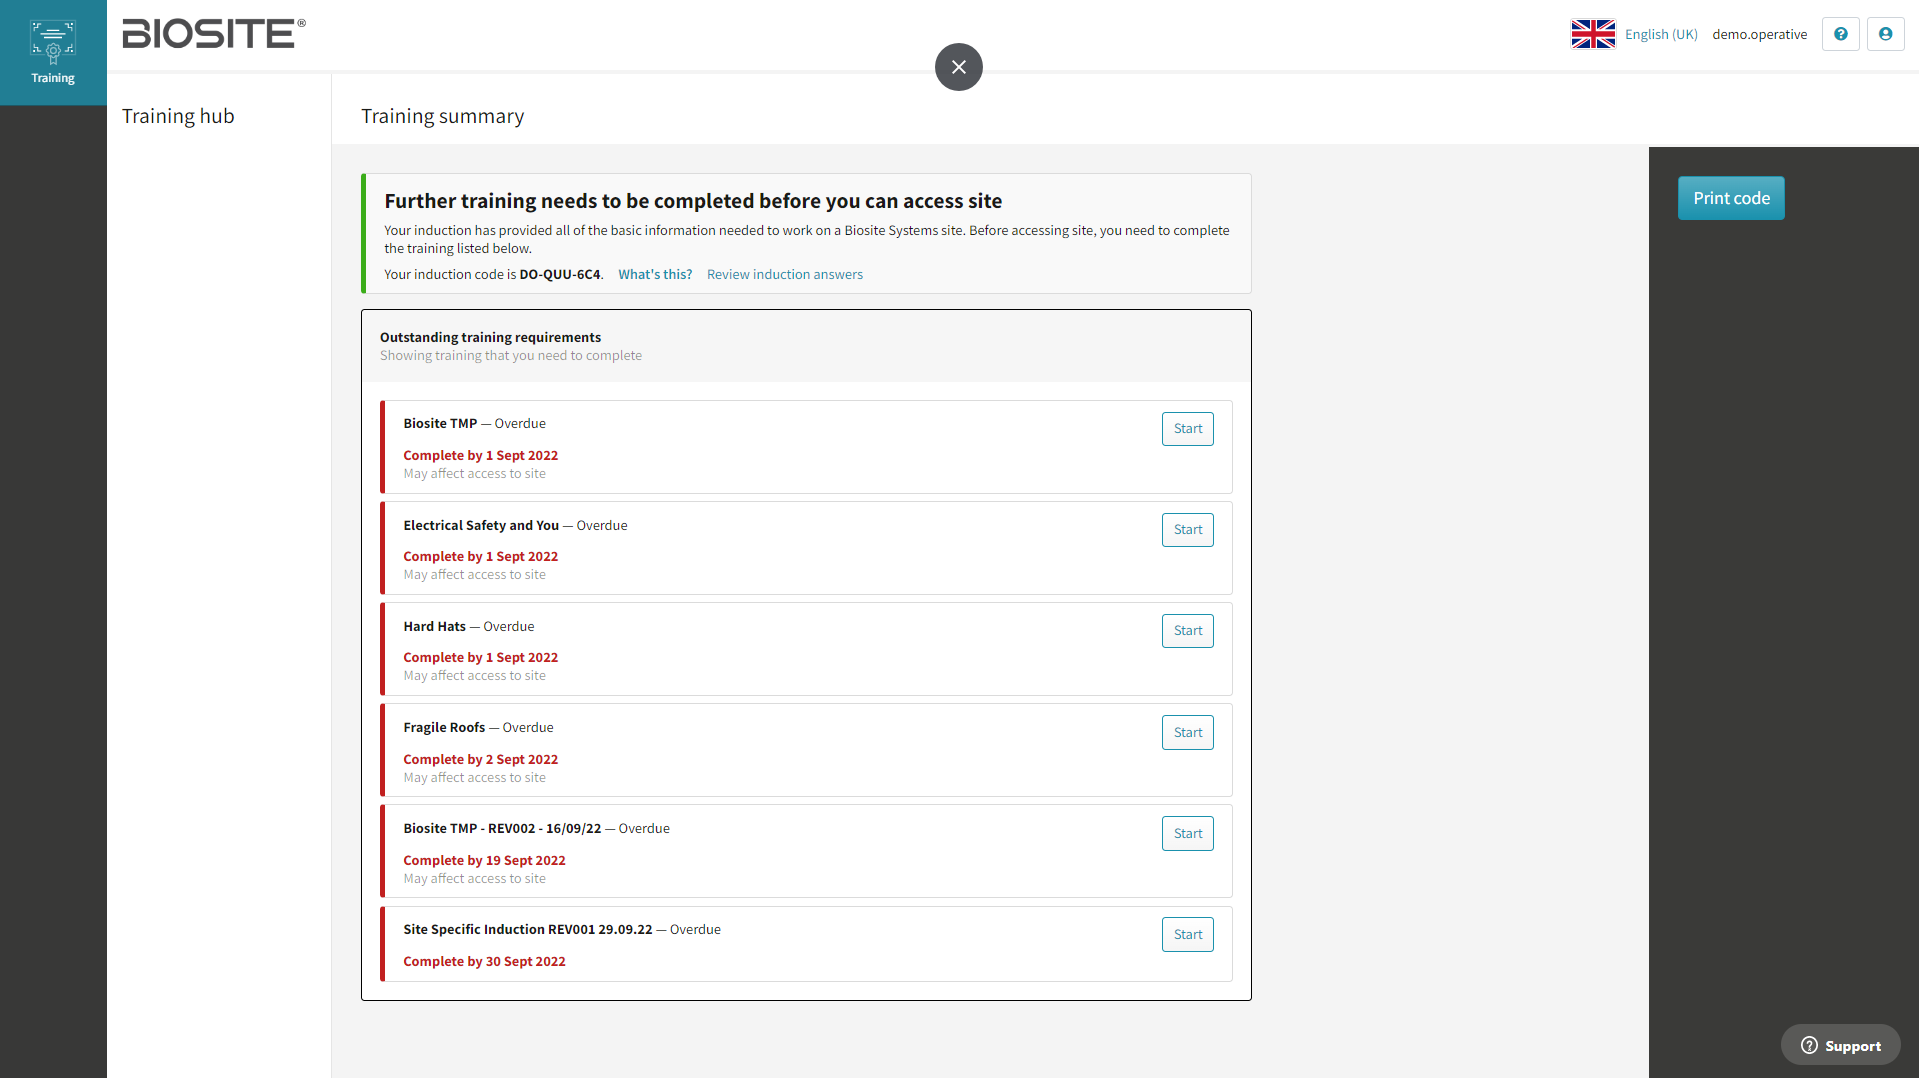Click 'Complete by 30 Sept 2022' text
This screenshot has width=1919, height=1078.
484,961
